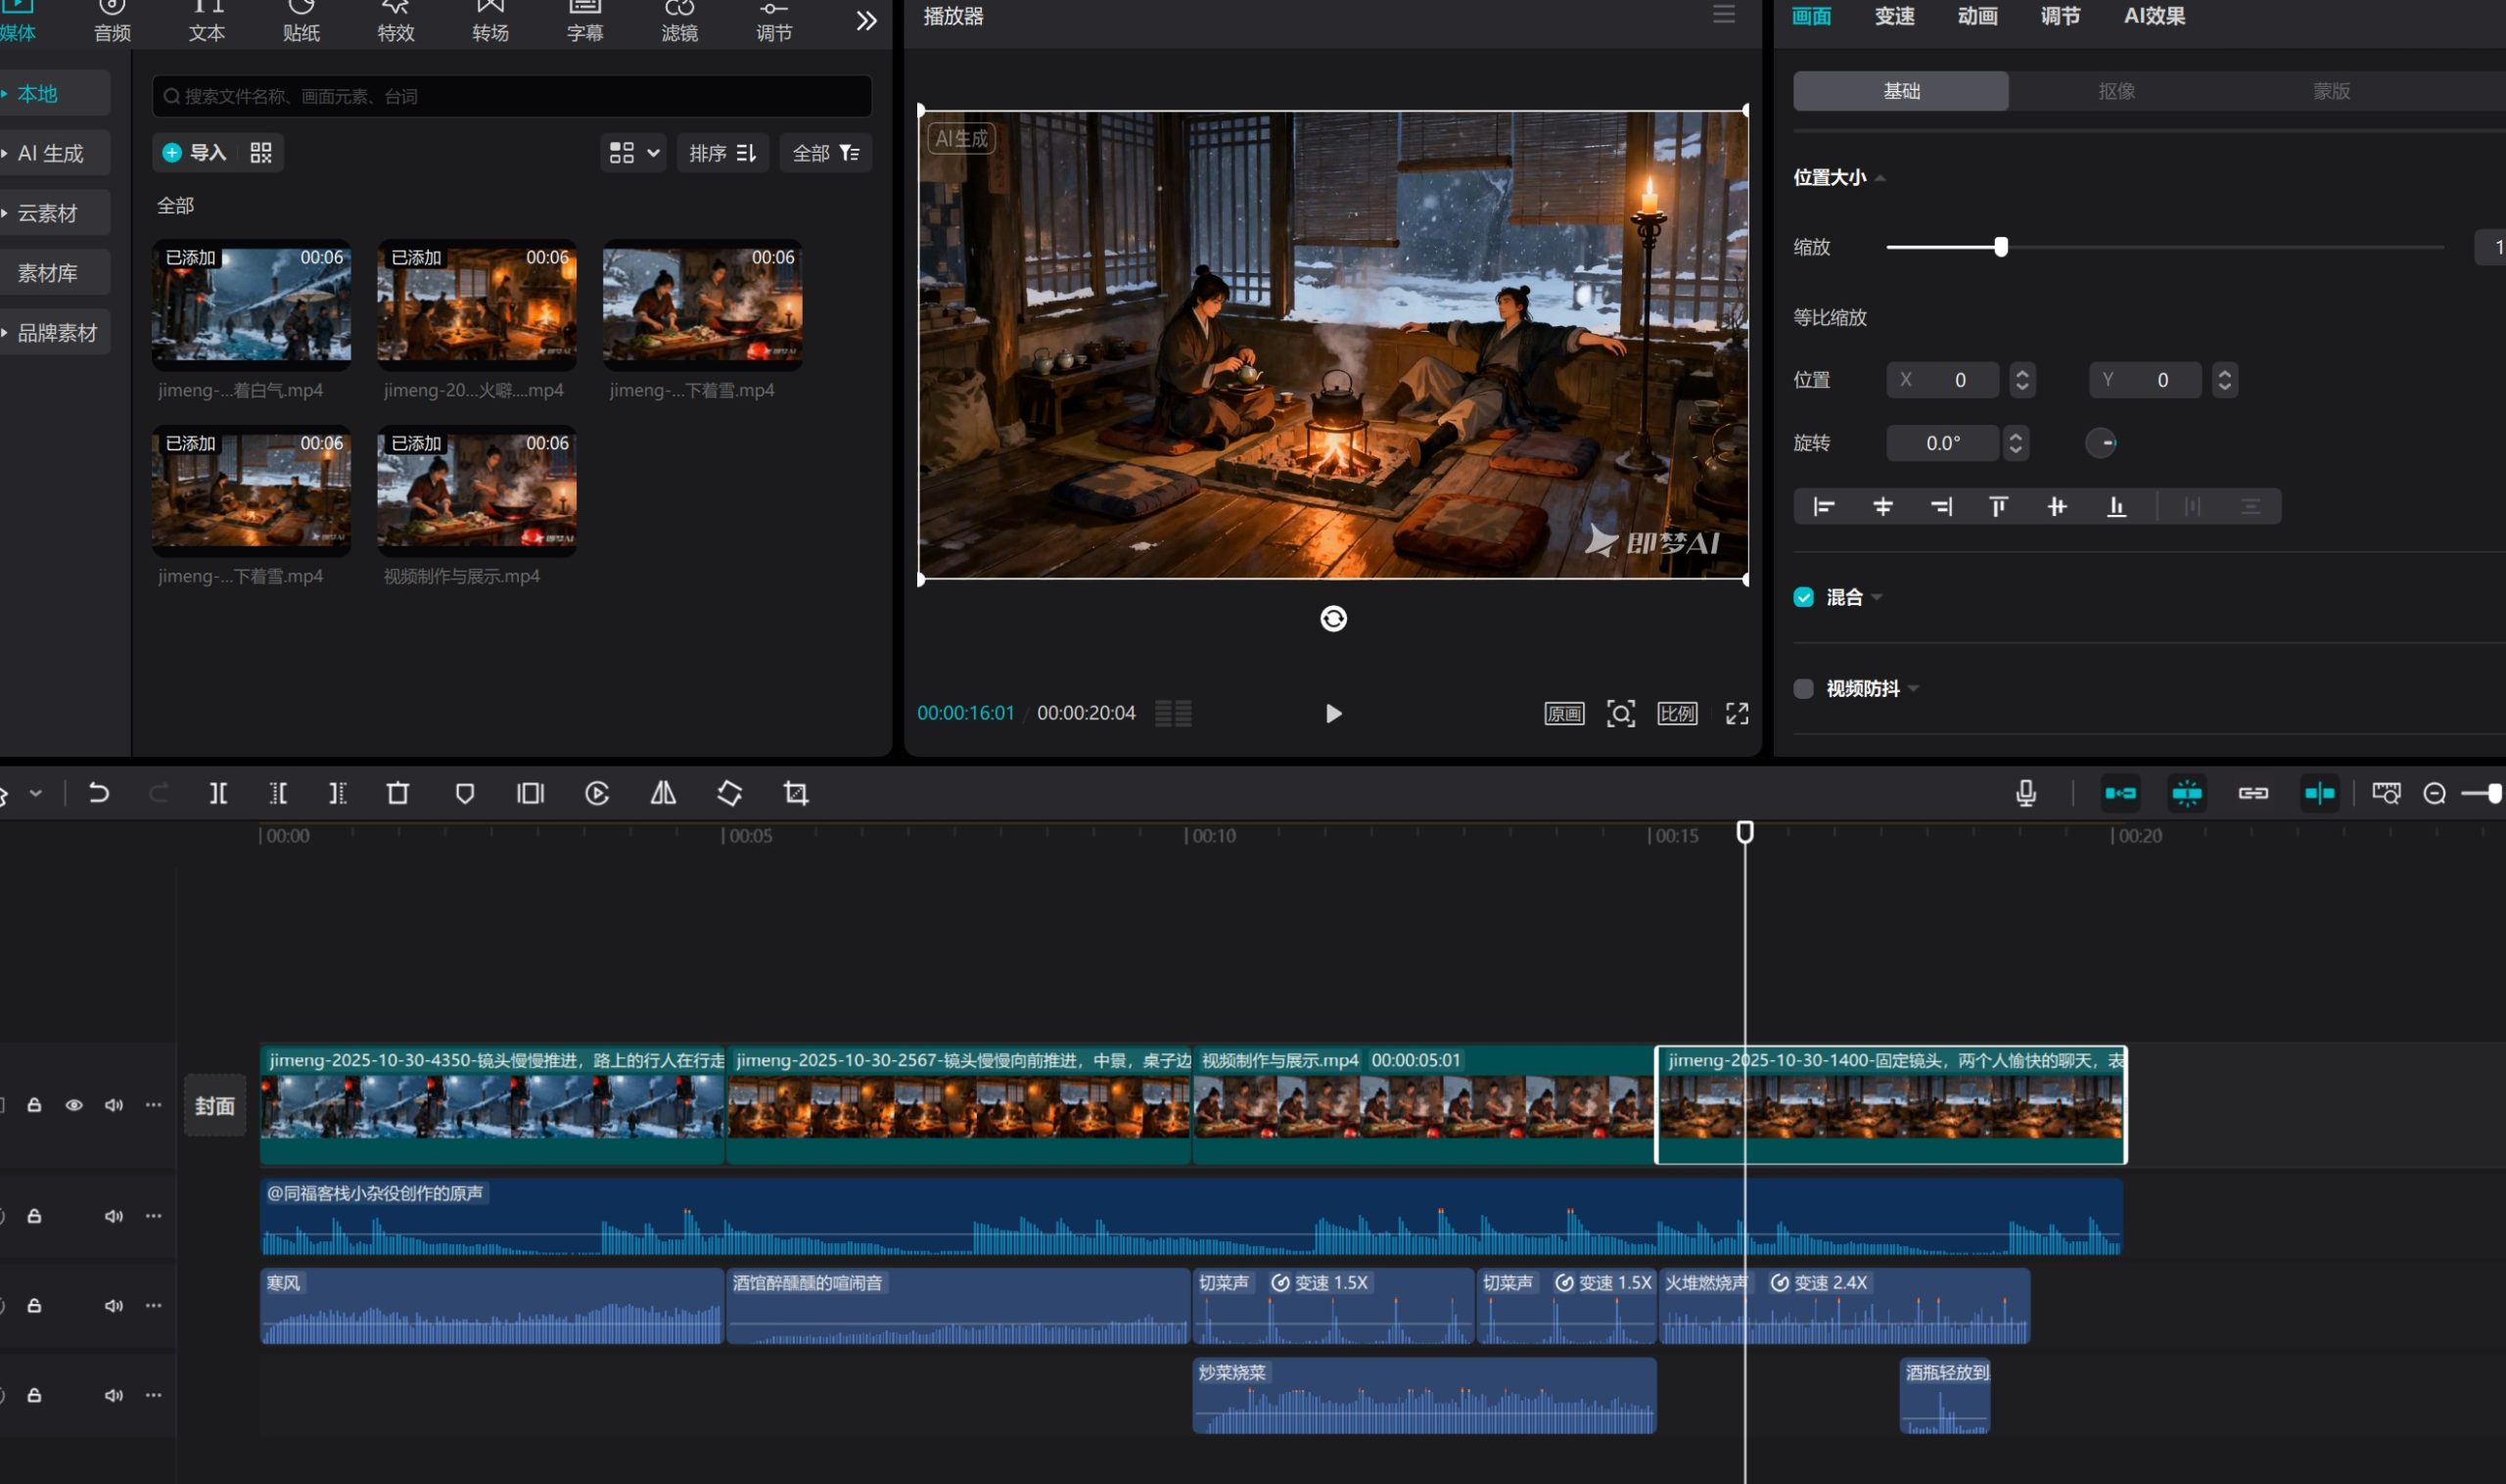Open the 全部 filter dropdown
The image size is (2506, 1484).
point(825,153)
